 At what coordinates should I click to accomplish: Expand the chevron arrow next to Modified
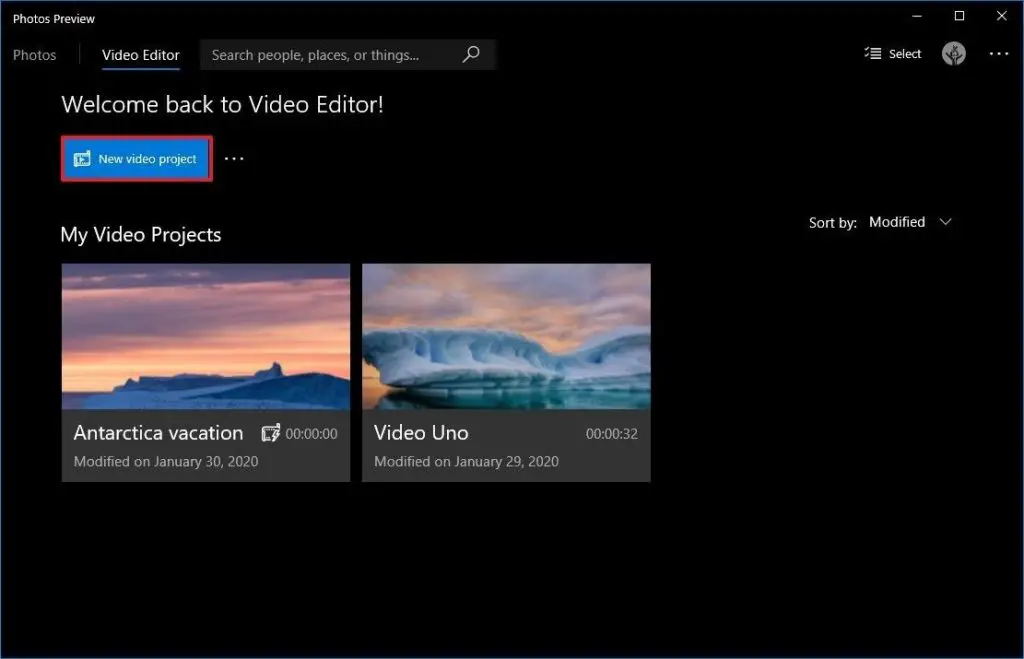tap(946, 222)
